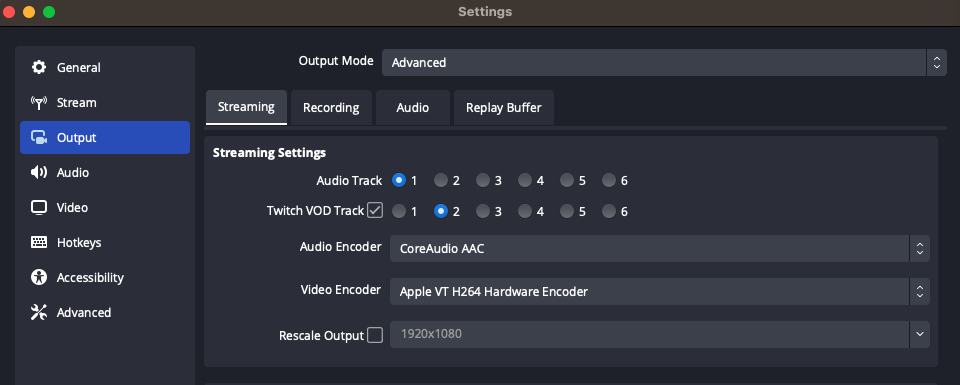Click the green zoom window button
960x385 pixels.
point(49,12)
